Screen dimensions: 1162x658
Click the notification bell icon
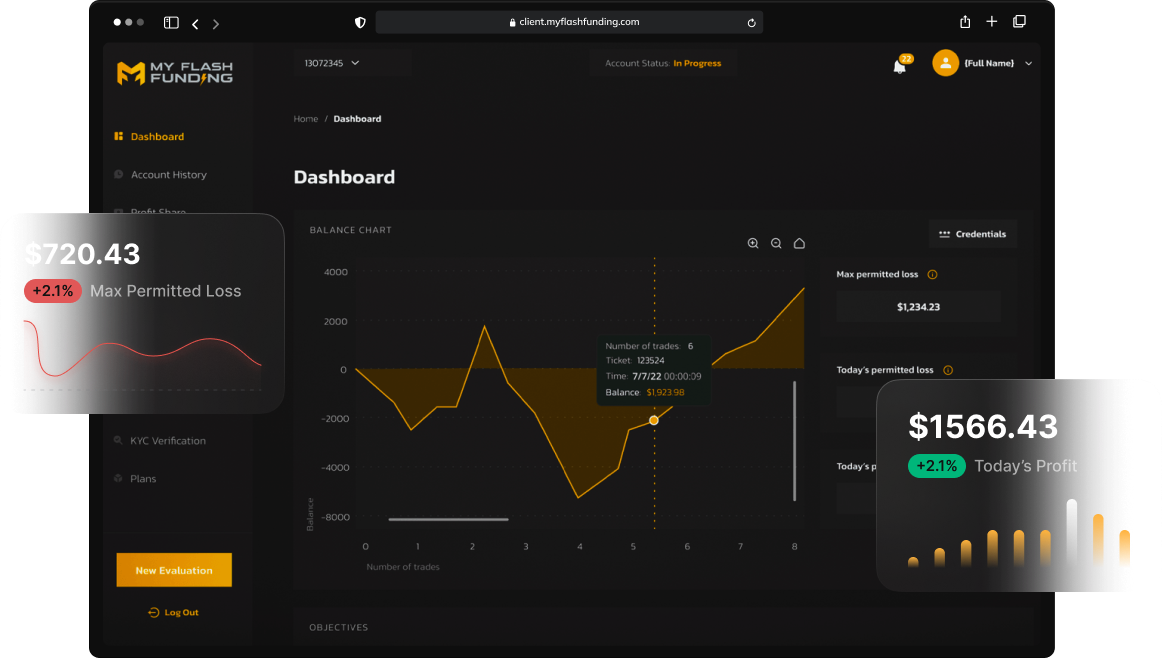(899, 66)
